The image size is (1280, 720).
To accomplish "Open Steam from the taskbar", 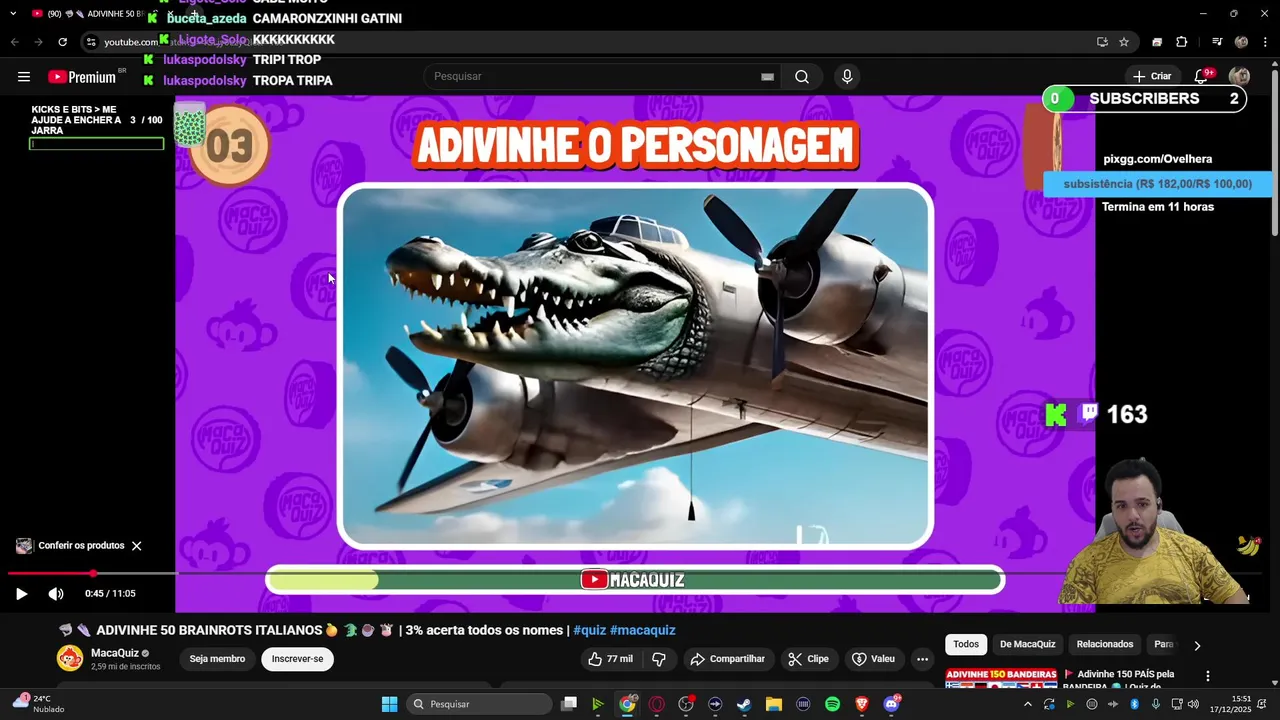I will pos(744,704).
